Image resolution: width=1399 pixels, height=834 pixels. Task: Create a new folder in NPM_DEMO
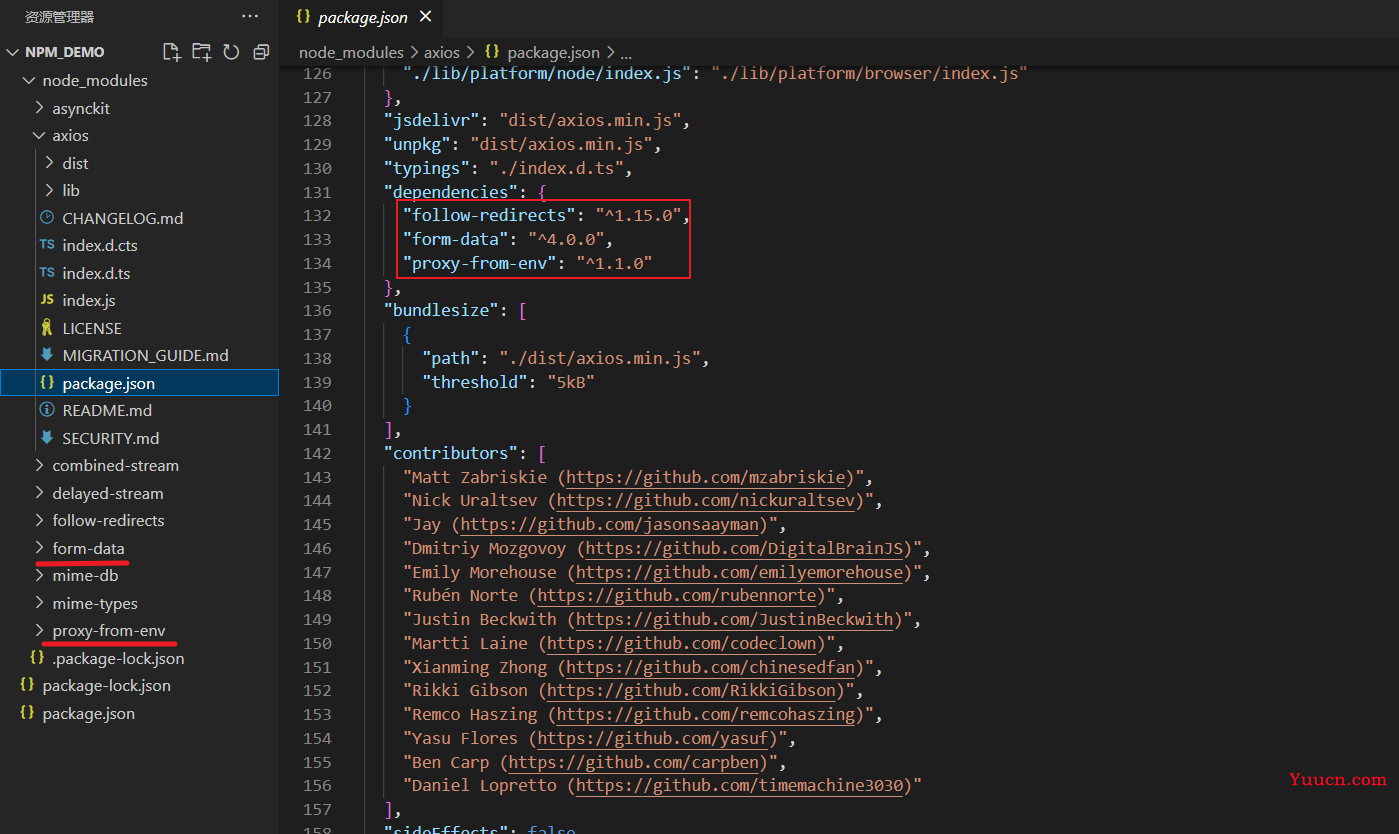[x=202, y=52]
